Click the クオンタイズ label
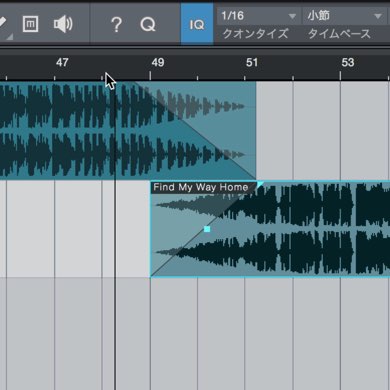390x390 pixels. [x=255, y=34]
